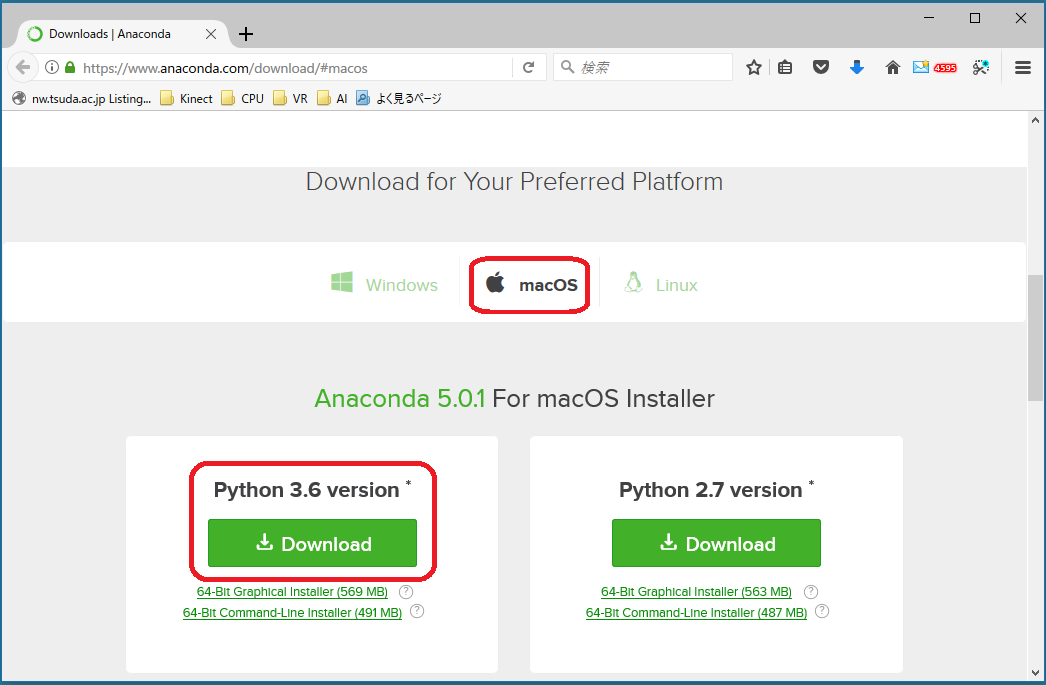Open the Pocket save icon
Image resolution: width=1046 pixels, height=685 pixels.
point(820,68)
